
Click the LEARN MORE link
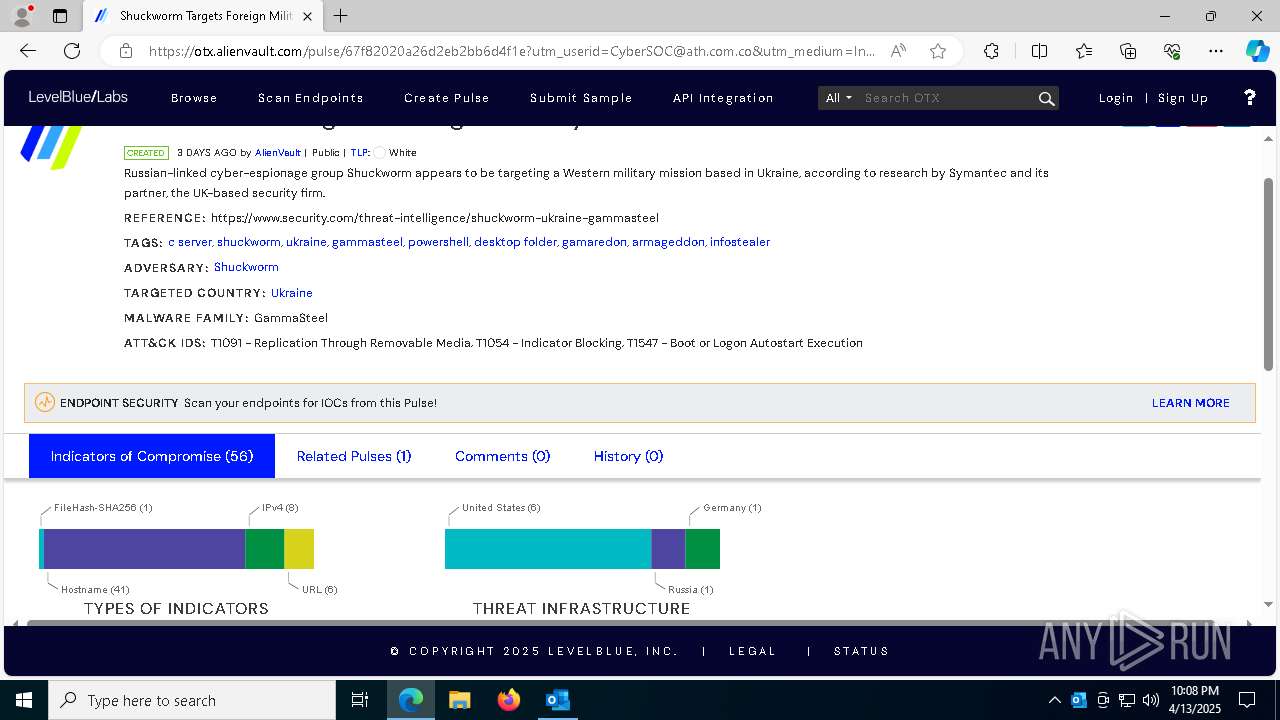coord(1191,403)
